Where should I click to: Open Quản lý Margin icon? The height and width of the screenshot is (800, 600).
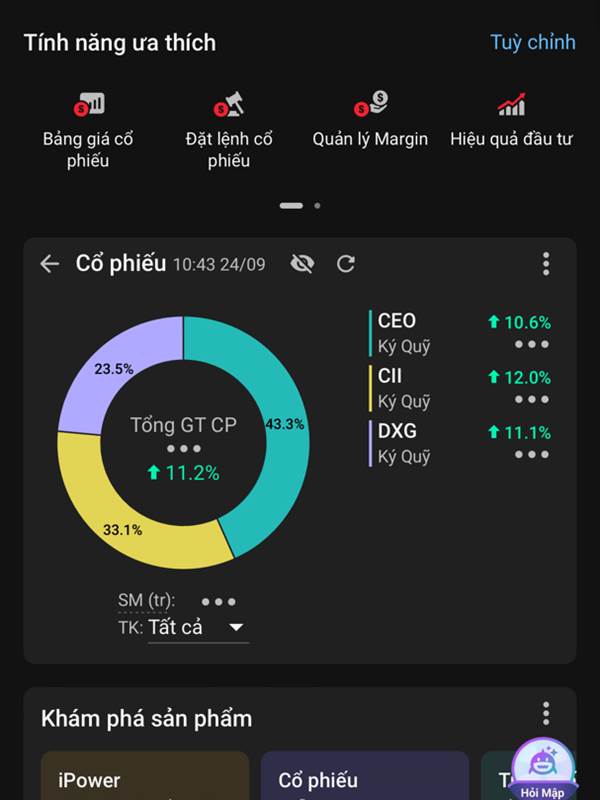[x=370, y=104]
